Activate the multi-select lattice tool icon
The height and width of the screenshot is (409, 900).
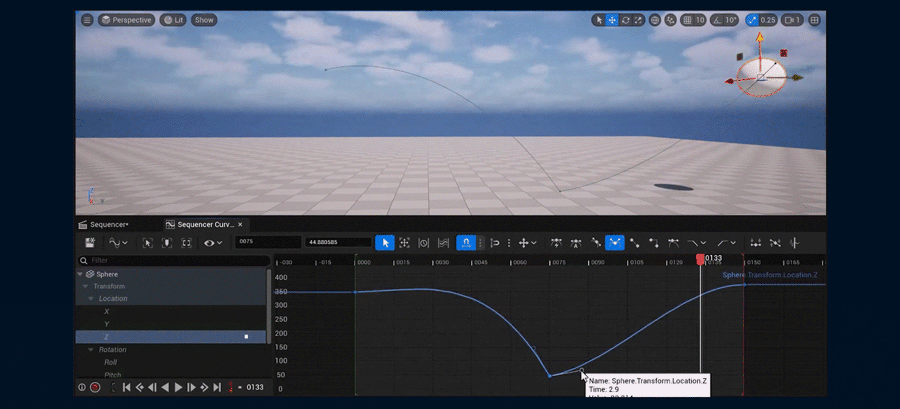click(443, 243)
